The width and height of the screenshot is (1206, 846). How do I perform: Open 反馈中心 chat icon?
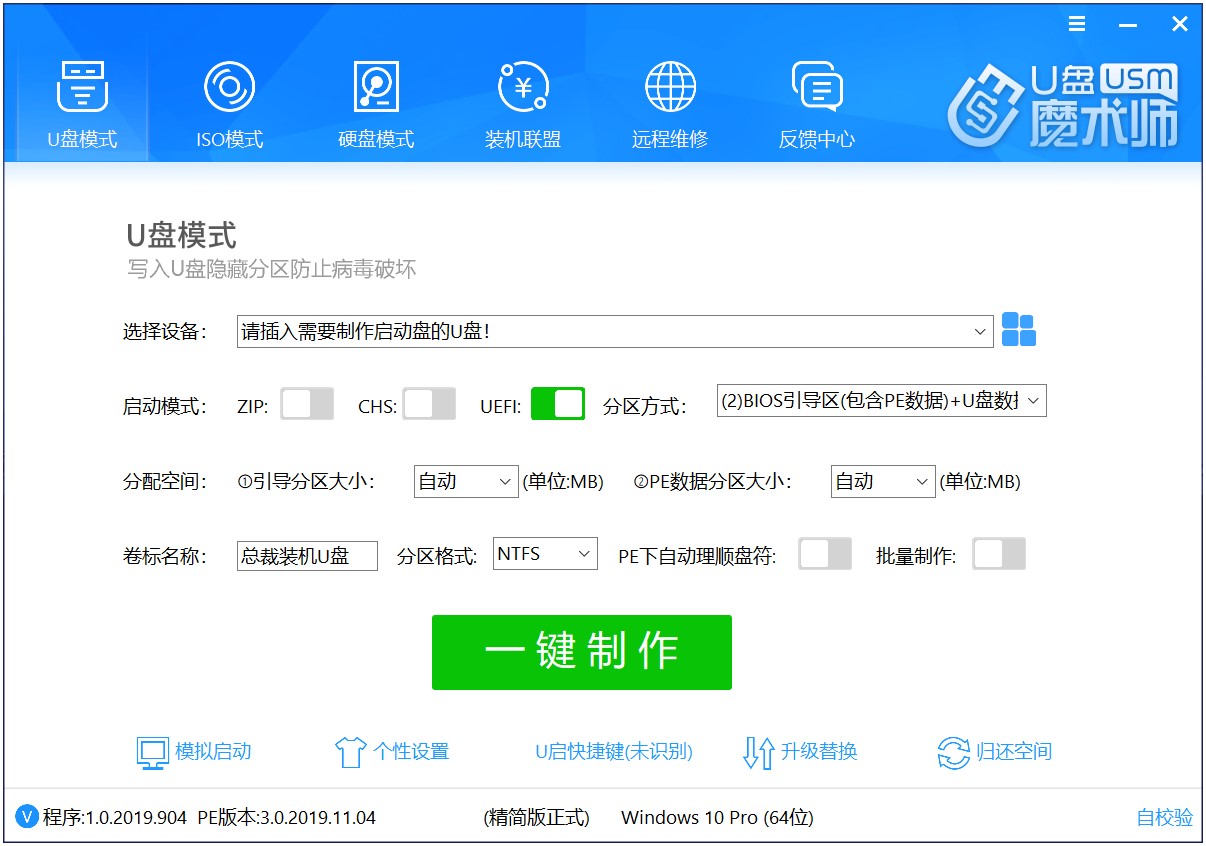tap(816, 88)
